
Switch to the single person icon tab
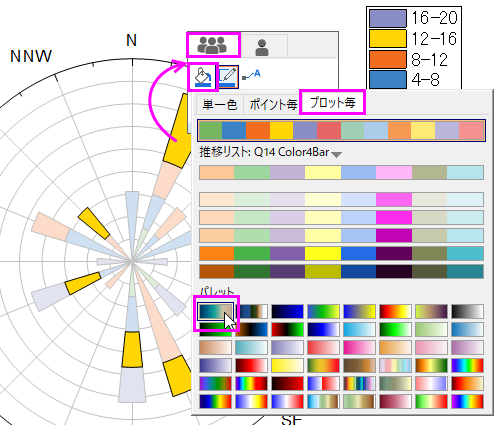coord(262,47)
